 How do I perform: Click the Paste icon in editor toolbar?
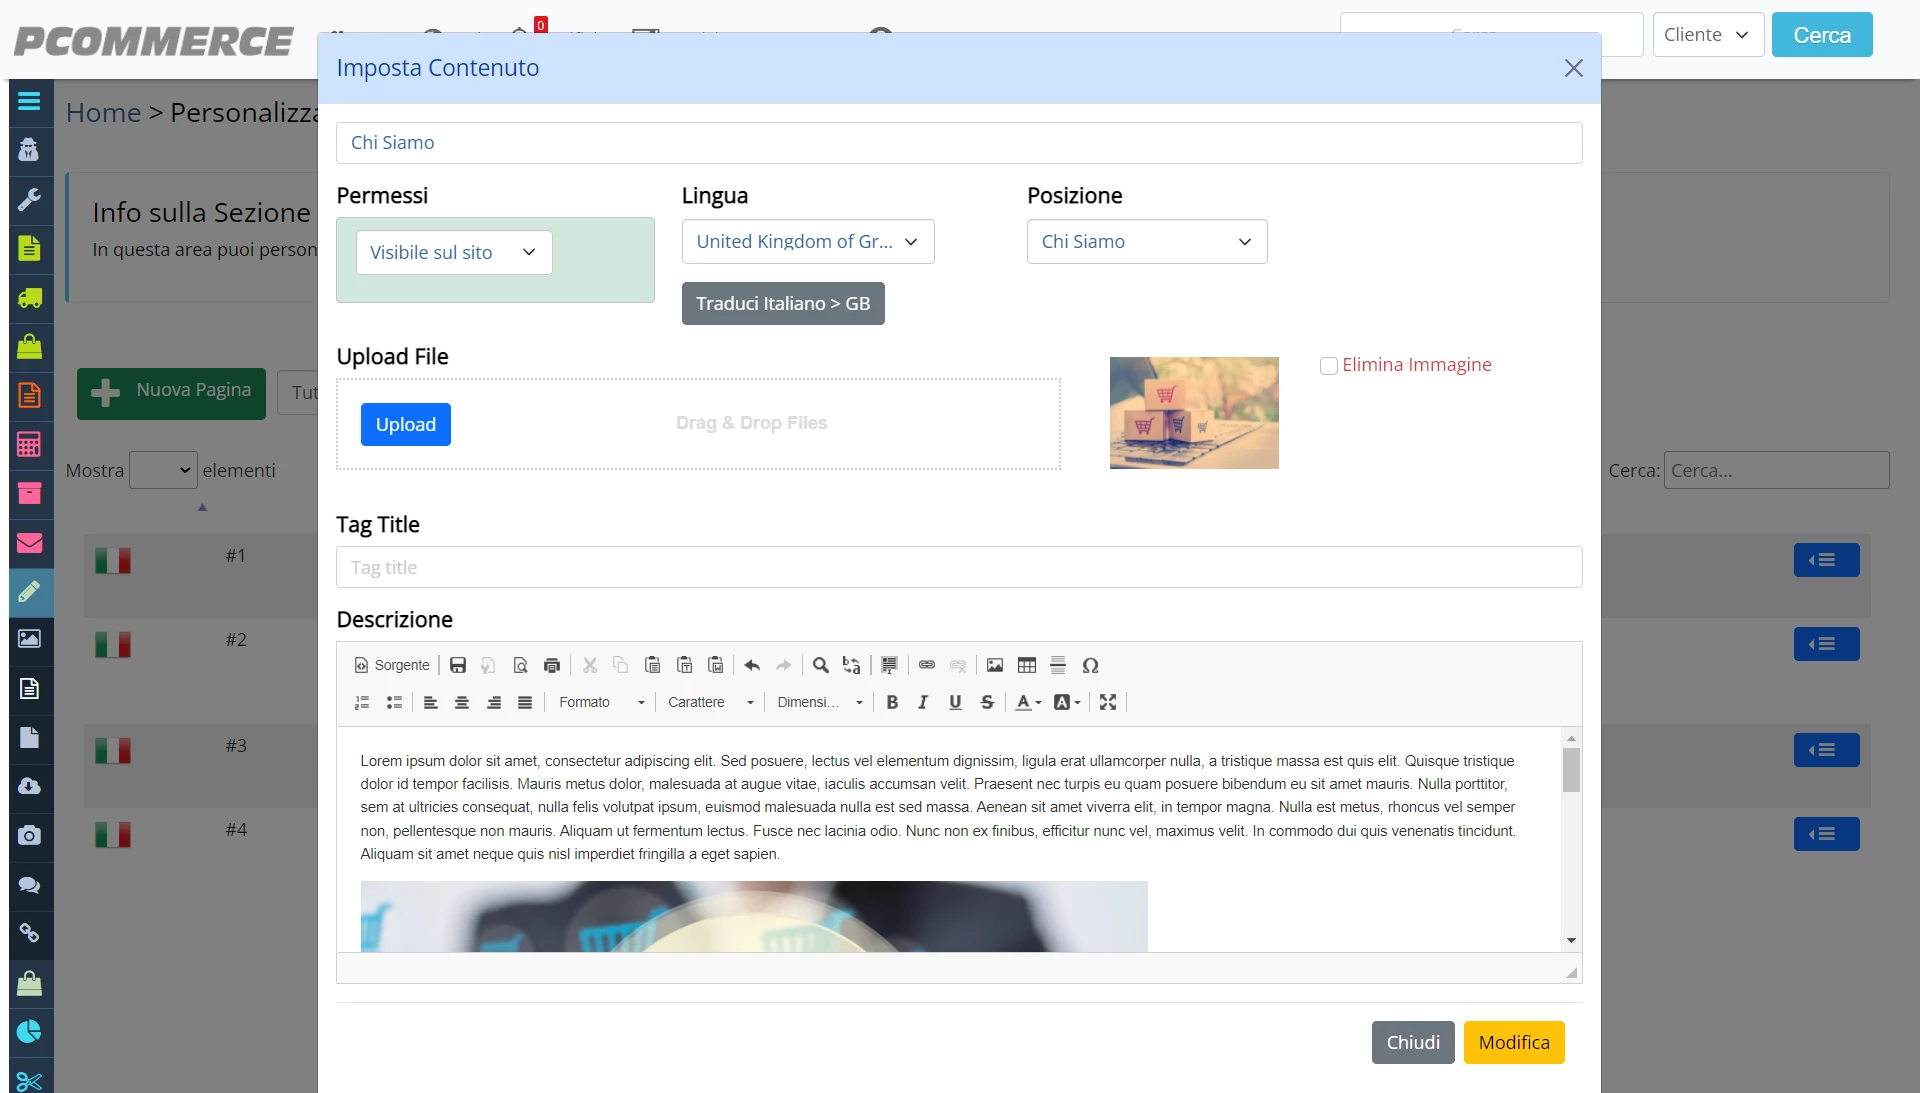pyautogui.click(x=652, y=665)
